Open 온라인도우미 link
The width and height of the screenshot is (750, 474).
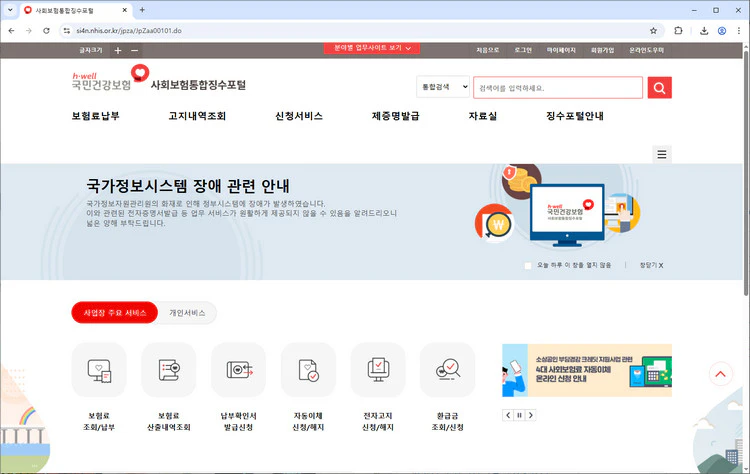click(x=647, y=50)
